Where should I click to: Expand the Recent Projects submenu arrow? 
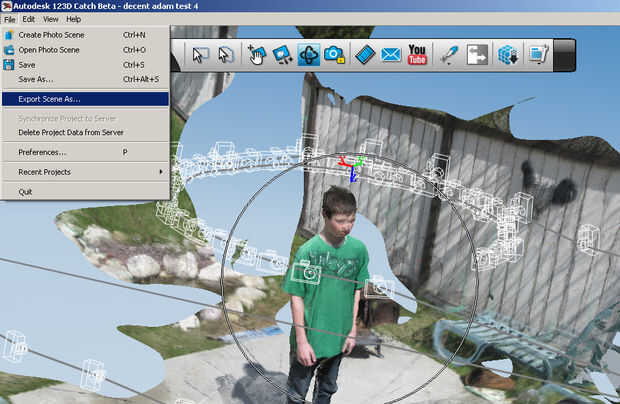pos(161,172)
